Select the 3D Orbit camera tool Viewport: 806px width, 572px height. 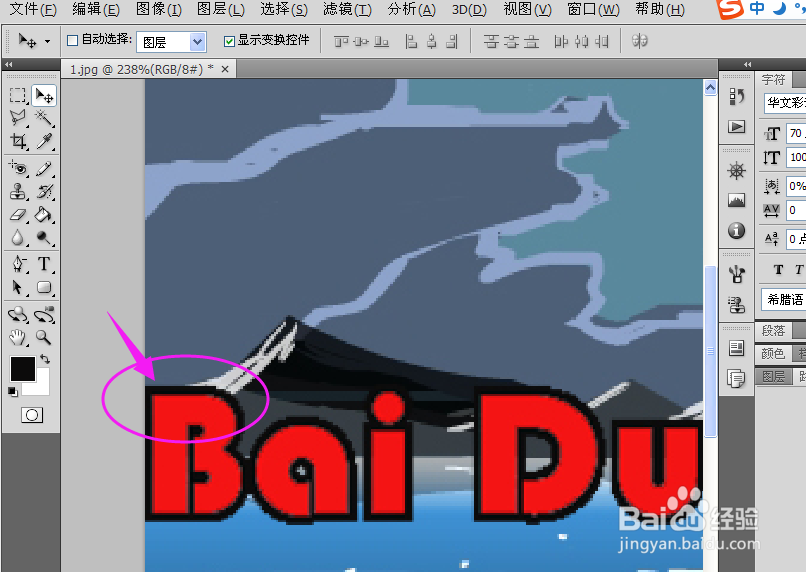44,314
